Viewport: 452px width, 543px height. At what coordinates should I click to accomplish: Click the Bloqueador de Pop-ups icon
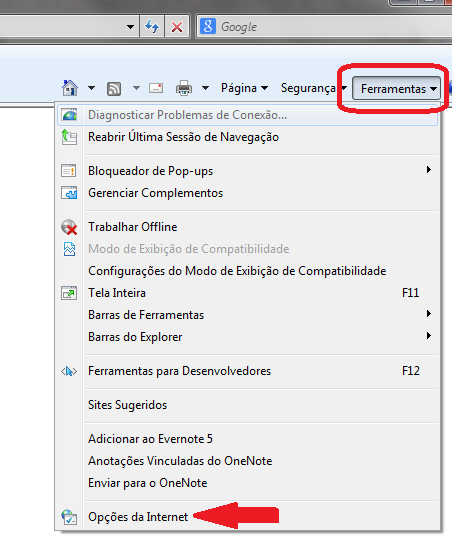(x=69, y=171)
